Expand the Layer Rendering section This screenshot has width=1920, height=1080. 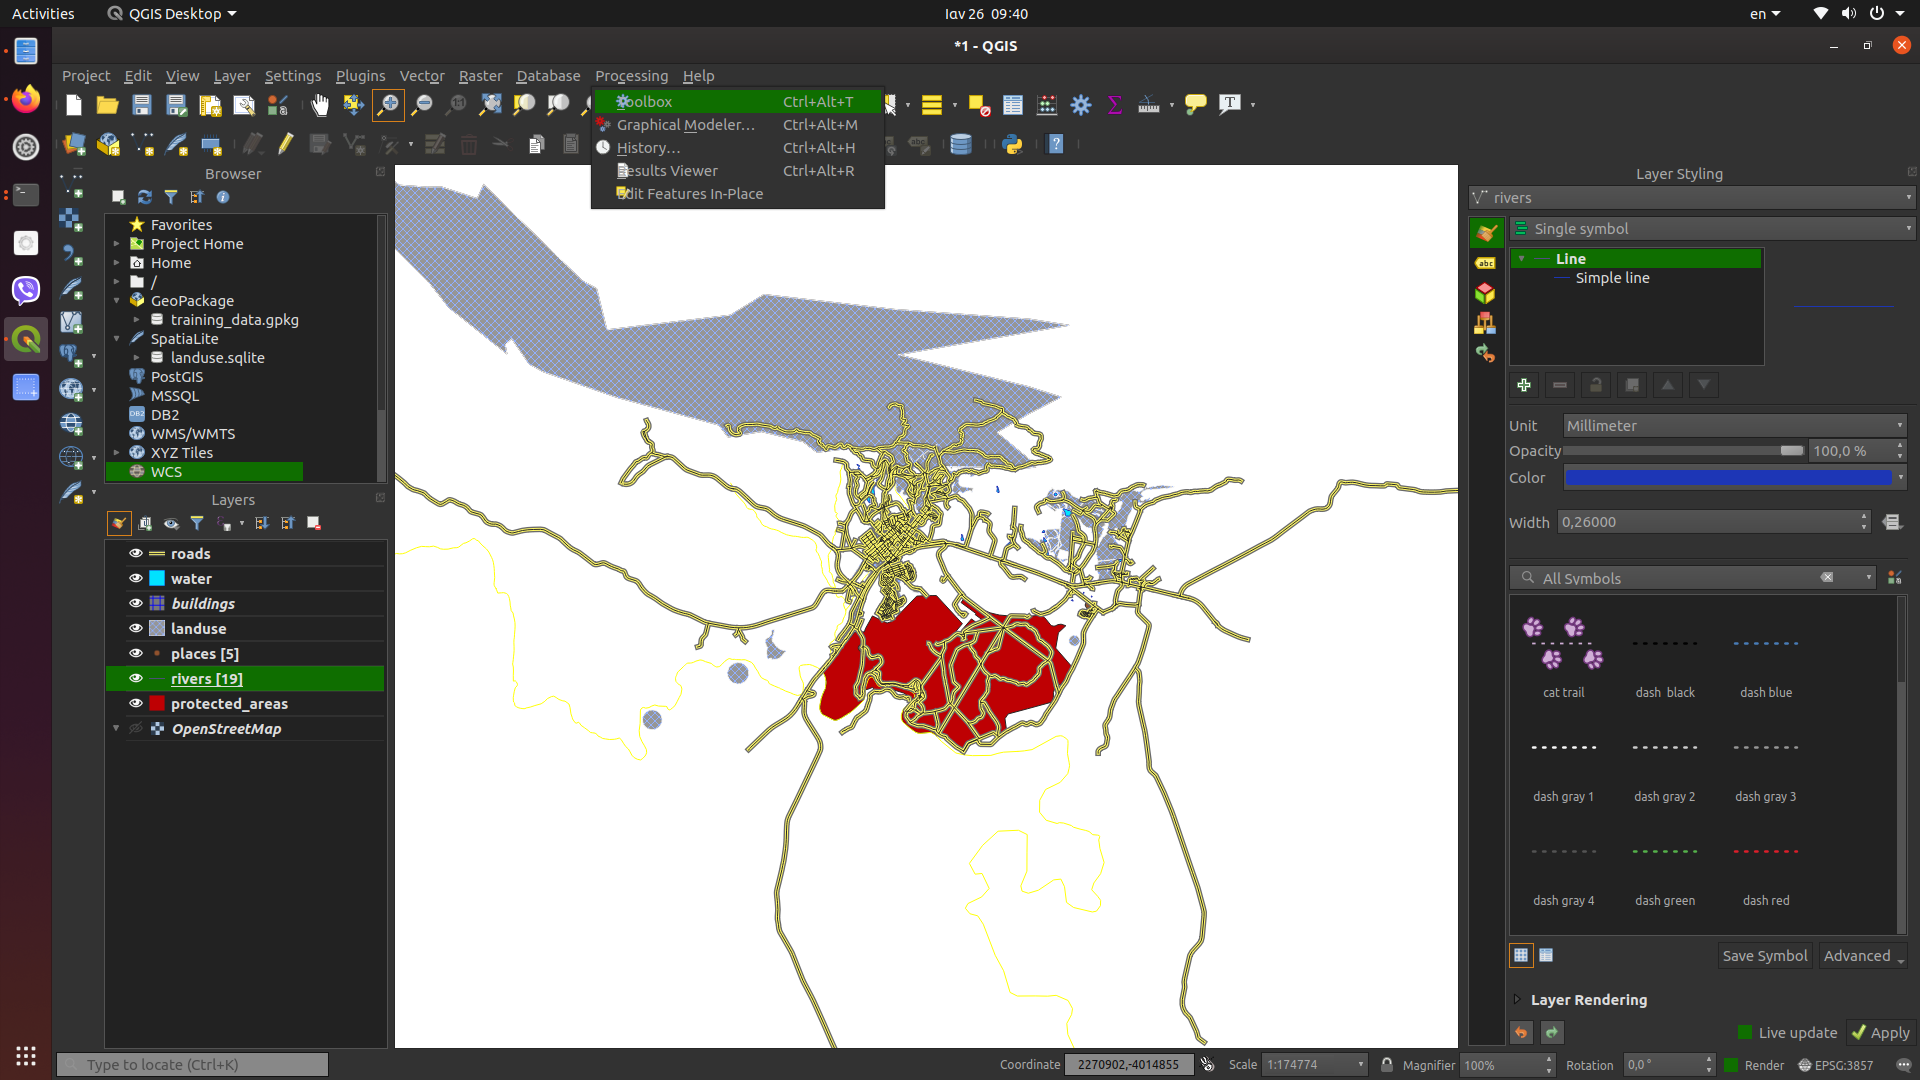pos(1517,1000)
